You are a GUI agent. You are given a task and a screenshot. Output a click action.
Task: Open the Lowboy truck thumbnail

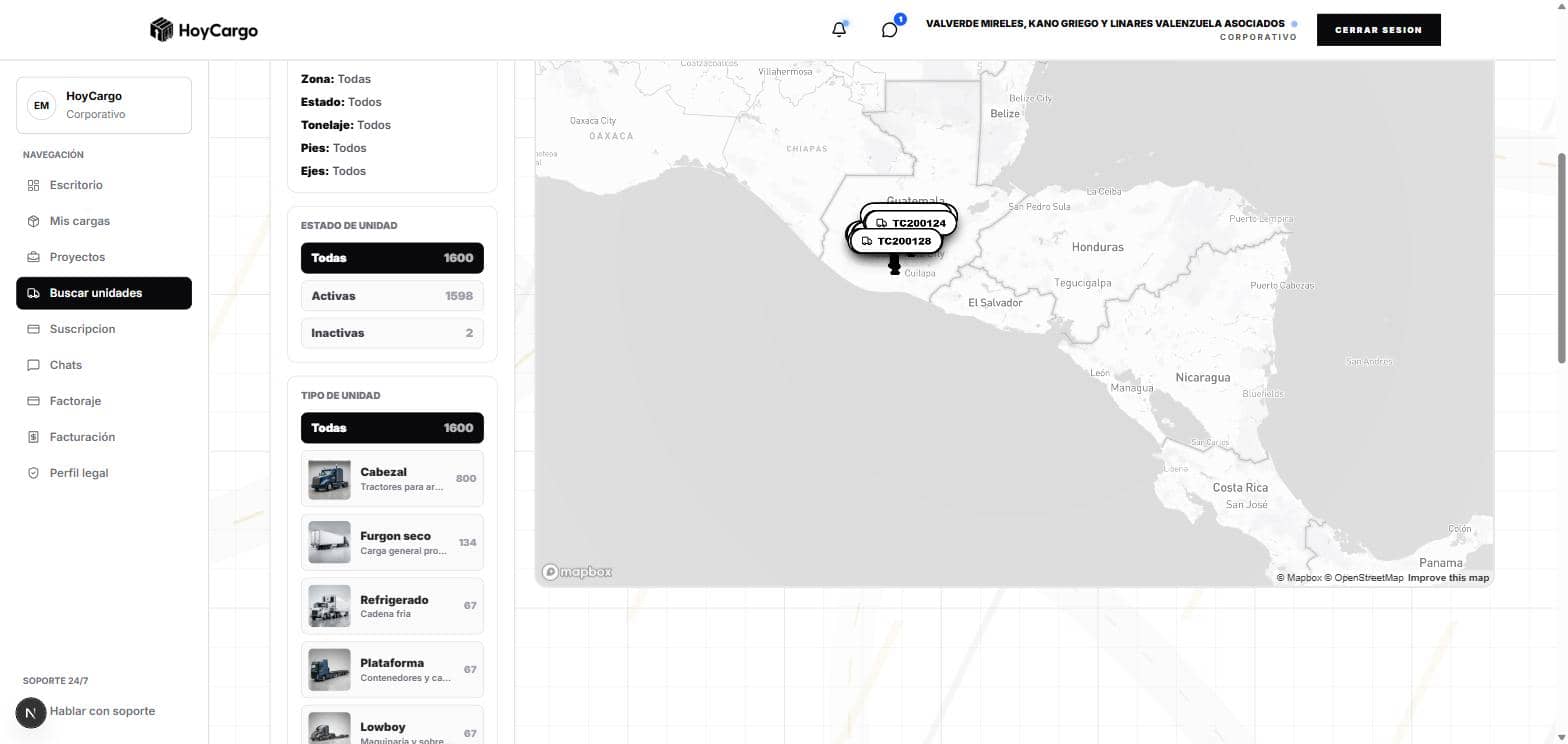[x=329, y=728]
